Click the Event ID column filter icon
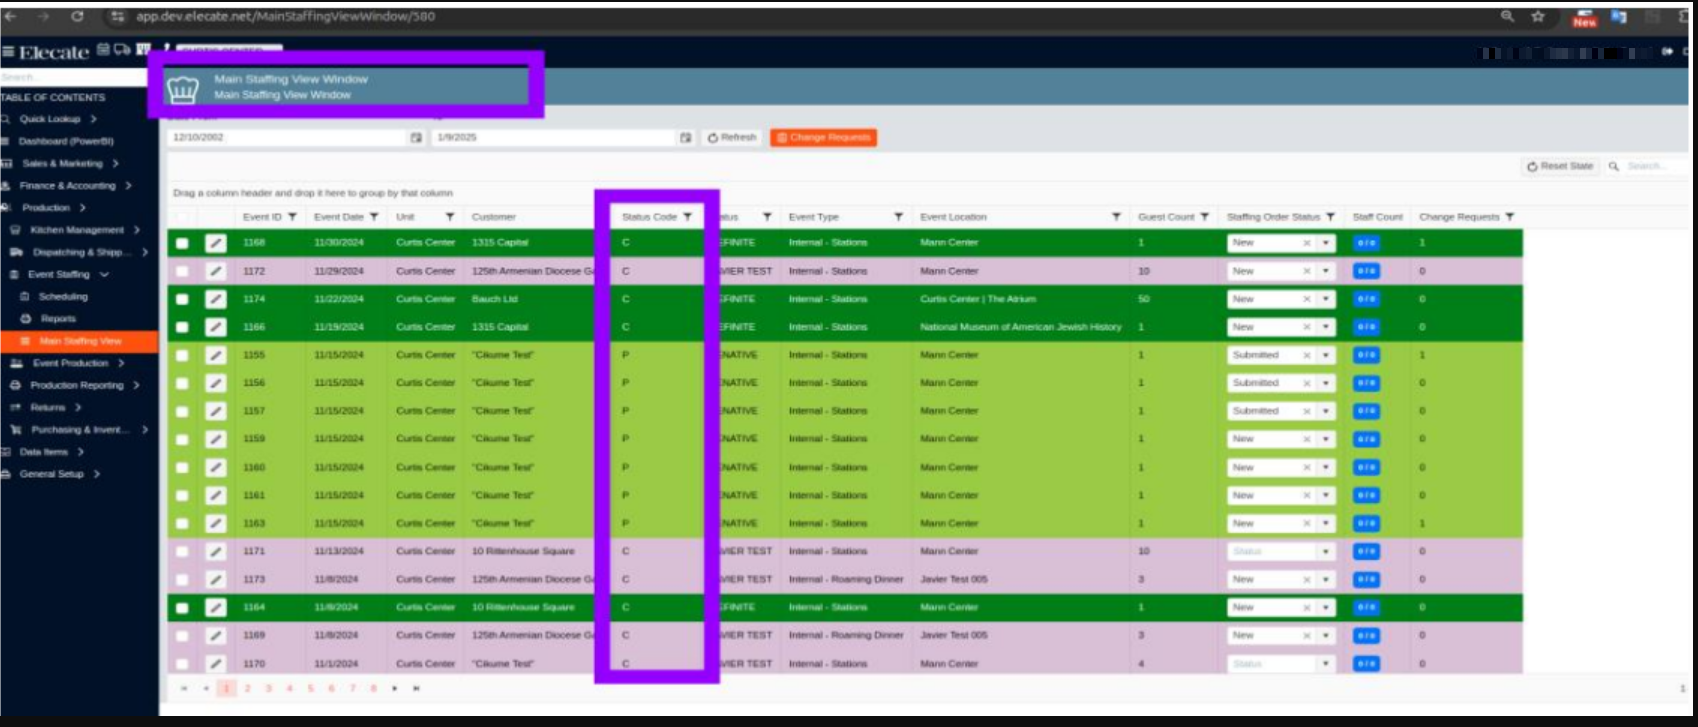 [x=292, y=217]
